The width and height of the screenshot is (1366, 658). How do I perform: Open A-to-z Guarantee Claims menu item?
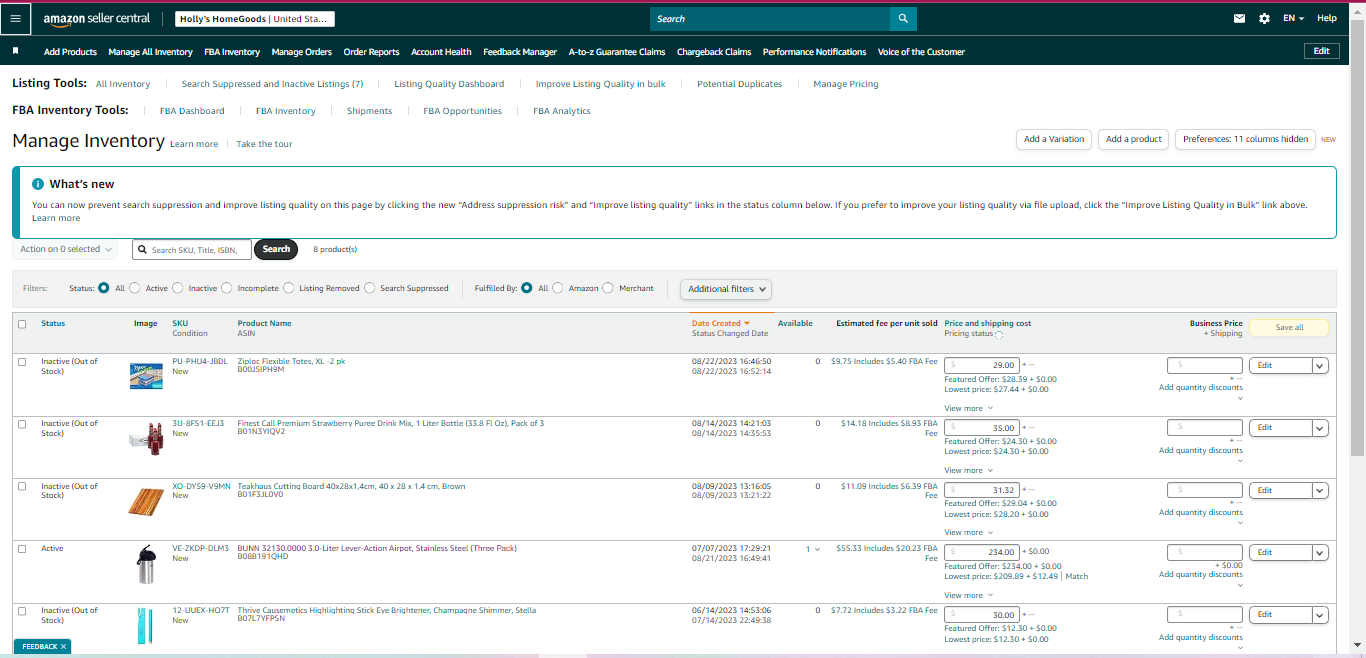(617, 52)
